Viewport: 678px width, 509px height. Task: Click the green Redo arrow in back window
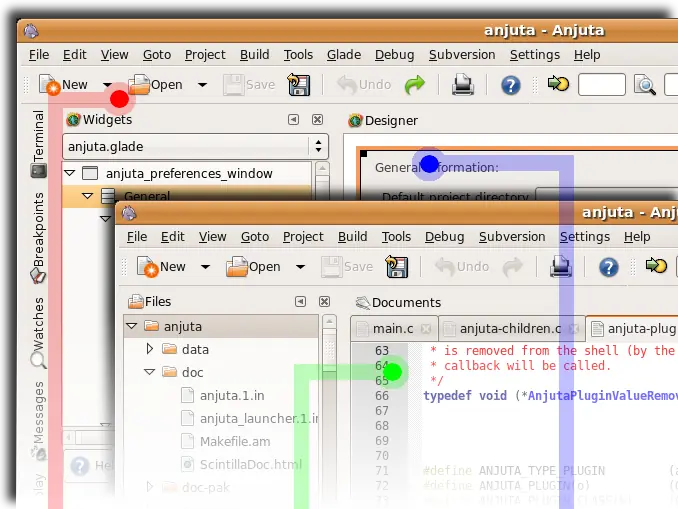tap(415, 84)
